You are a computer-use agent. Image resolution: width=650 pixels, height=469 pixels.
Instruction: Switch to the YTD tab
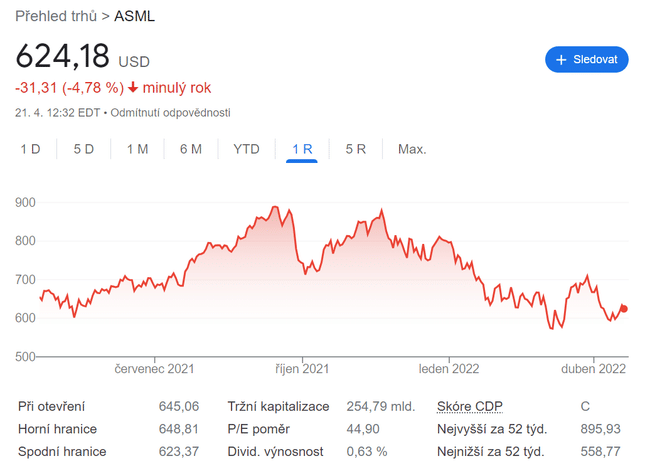point(246,149)
